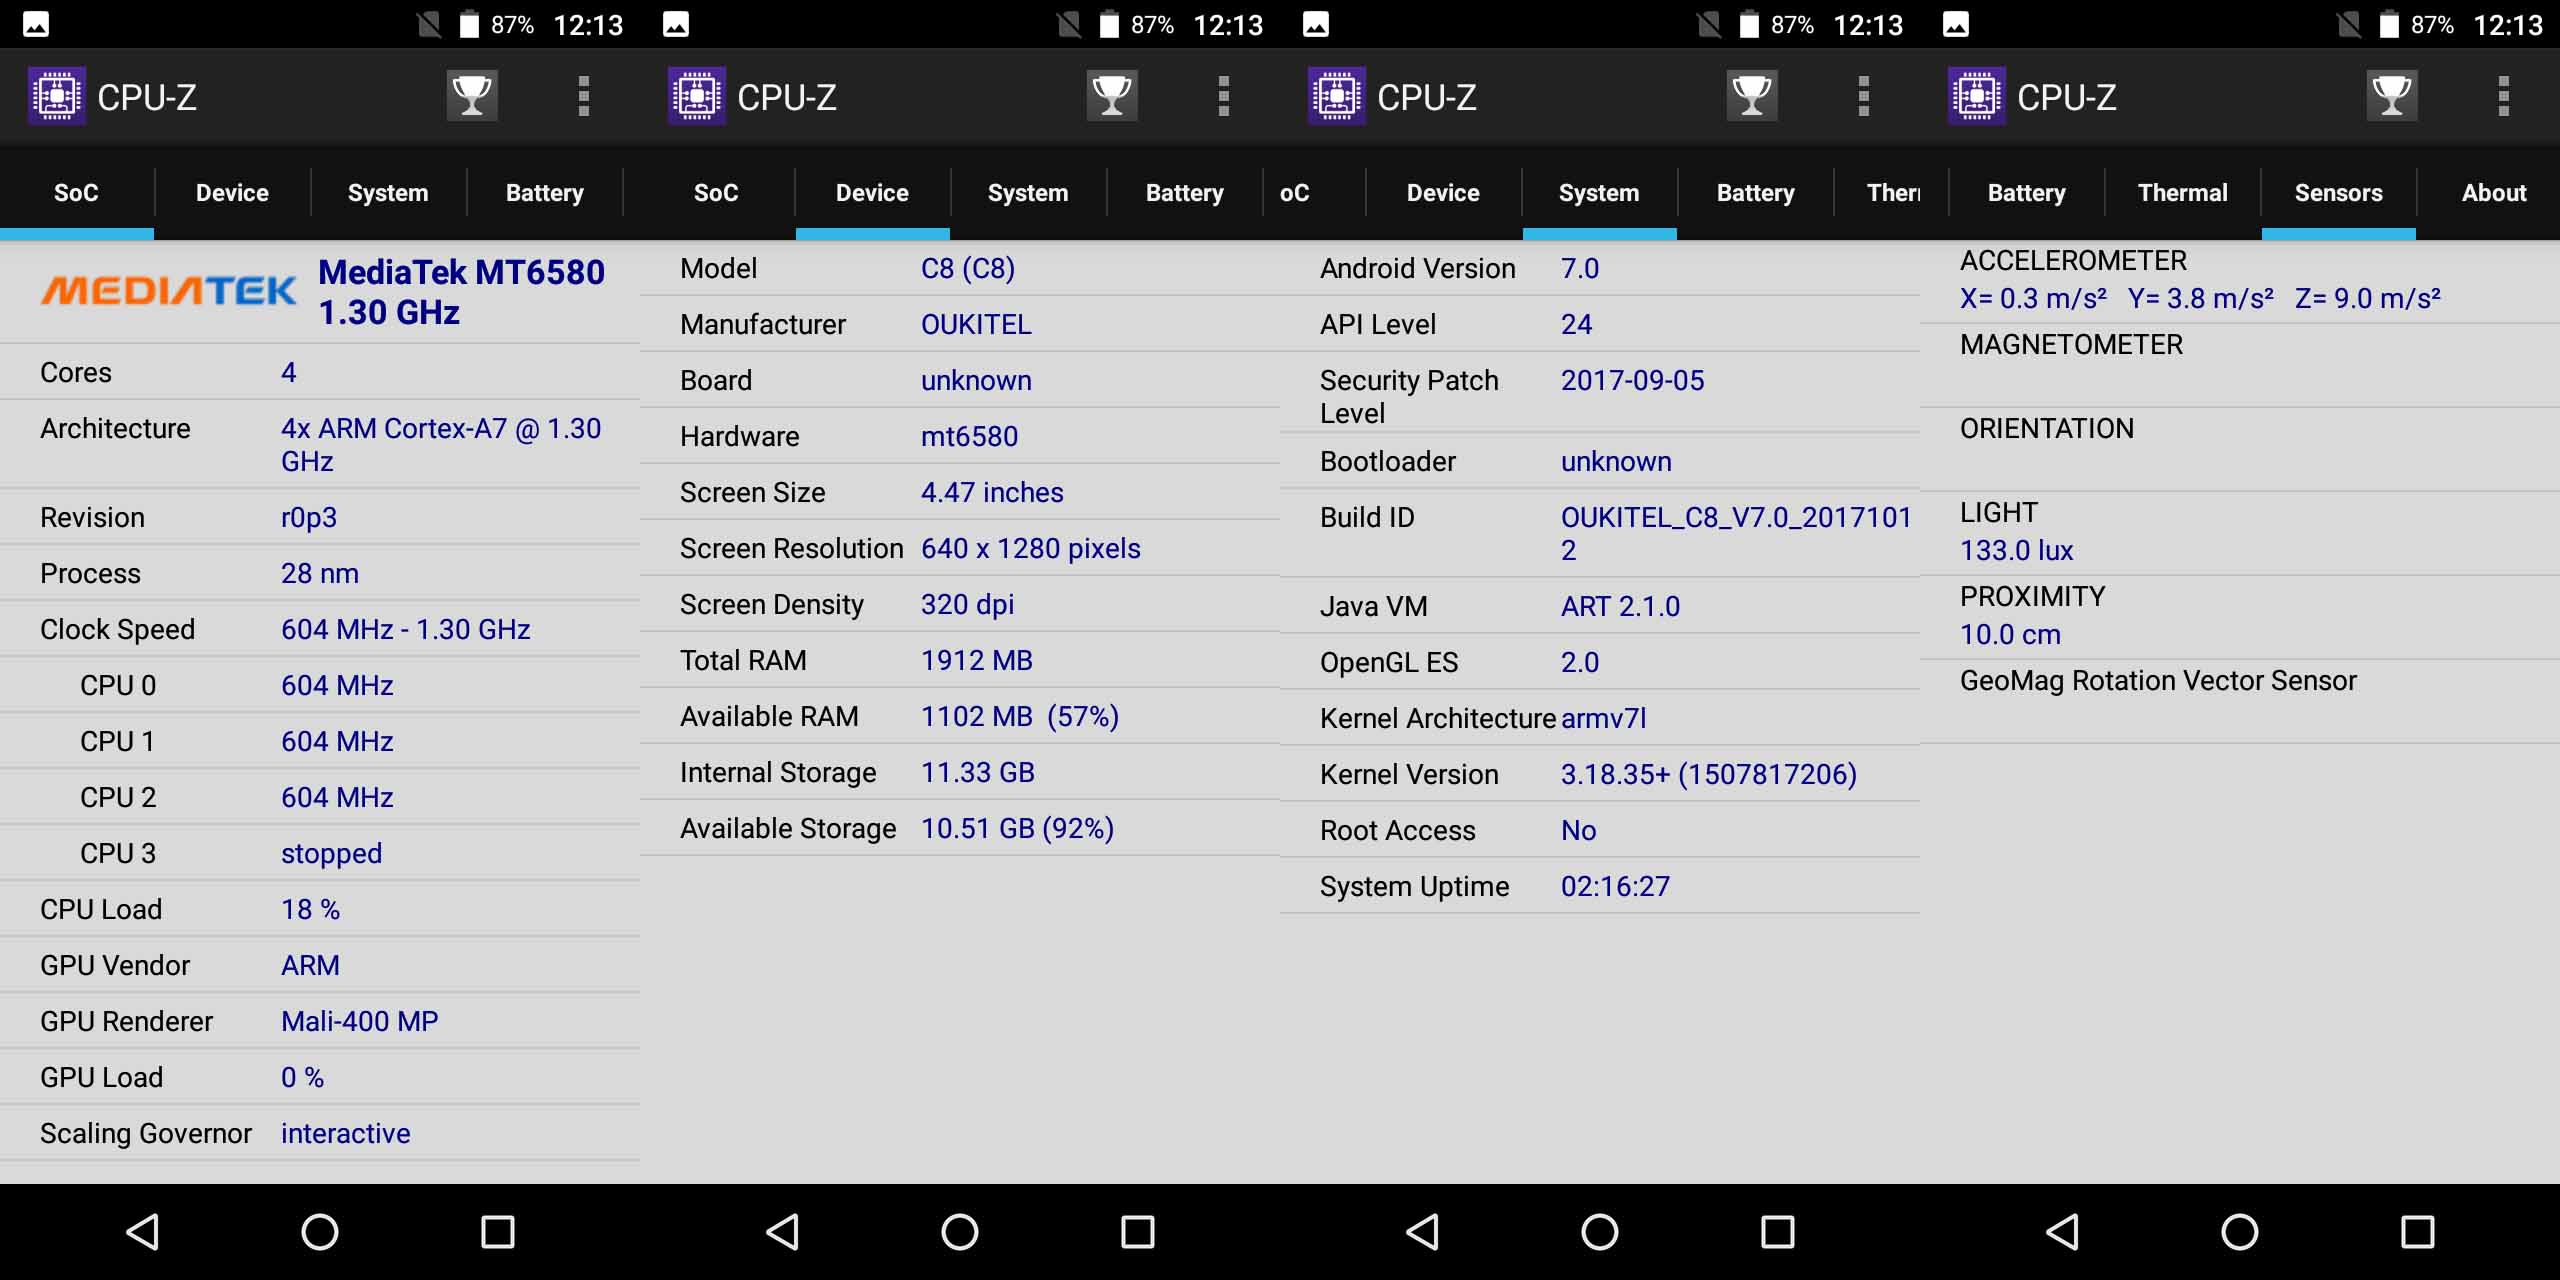
Task: Tap the Android home button below the Sensors screen
Action: pos(2240,1232)
